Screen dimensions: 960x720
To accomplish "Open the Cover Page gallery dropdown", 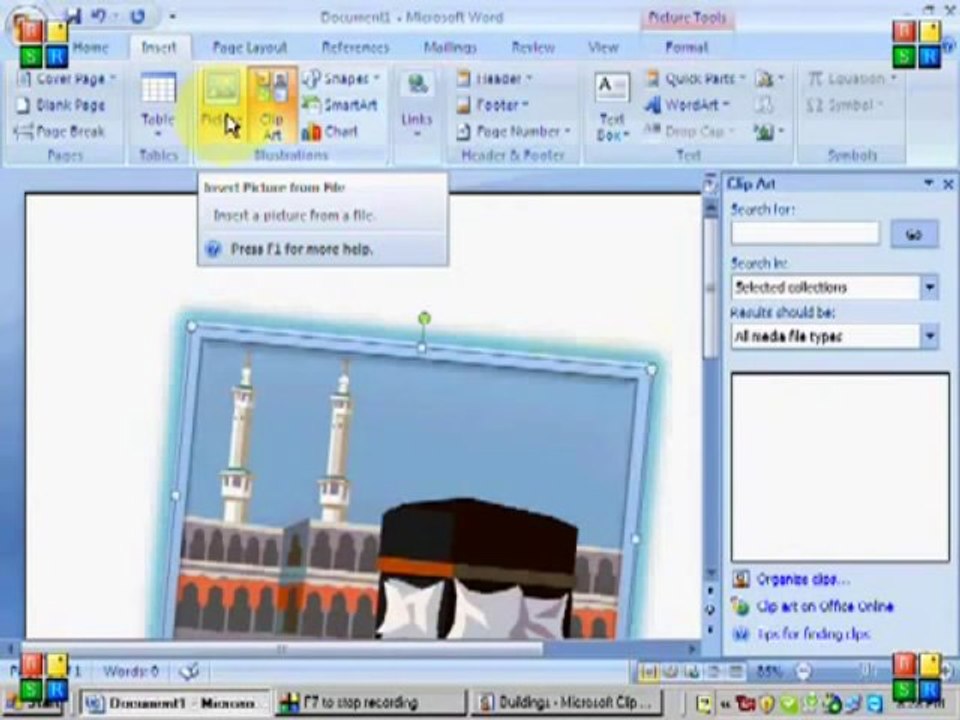I will (66, 79).
